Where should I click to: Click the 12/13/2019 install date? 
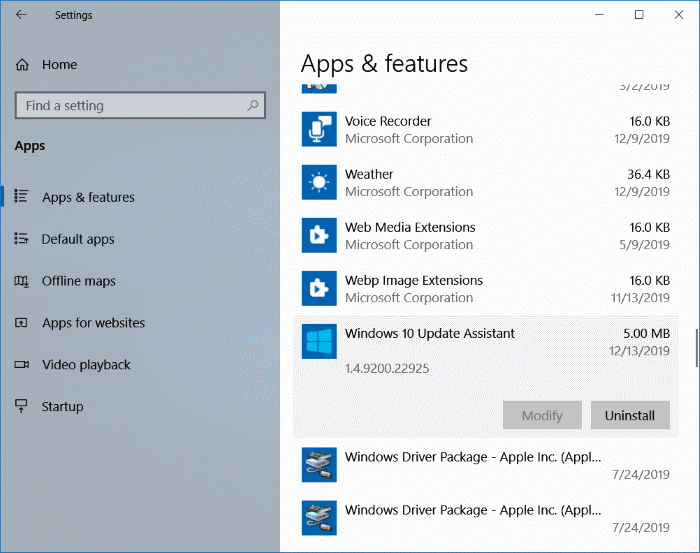[639, 351]
